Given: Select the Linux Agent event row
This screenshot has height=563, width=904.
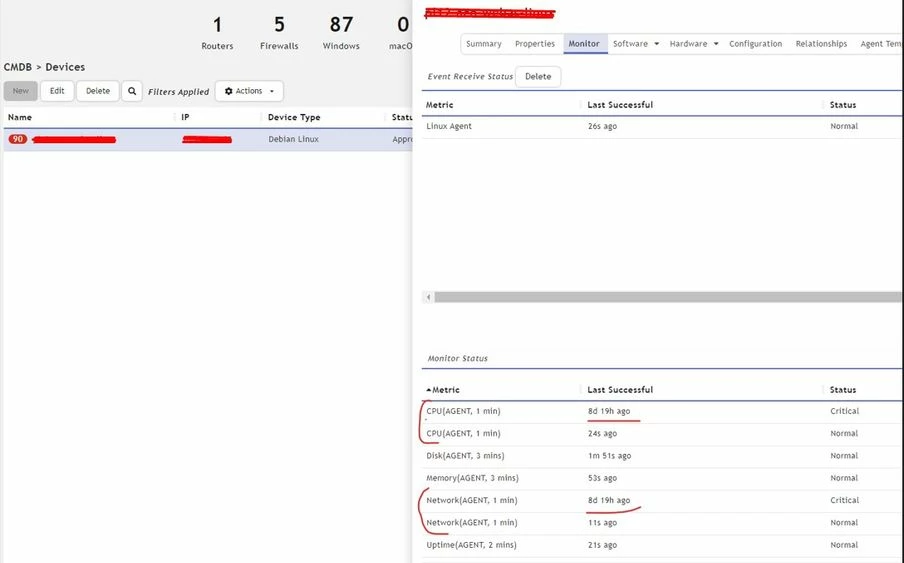Looking at the screenshot, I should click(x=662, y=126).
